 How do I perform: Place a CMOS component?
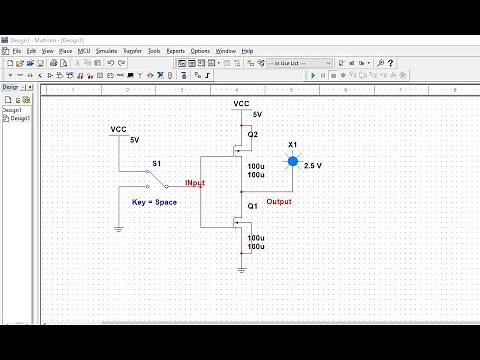[70, 75]
